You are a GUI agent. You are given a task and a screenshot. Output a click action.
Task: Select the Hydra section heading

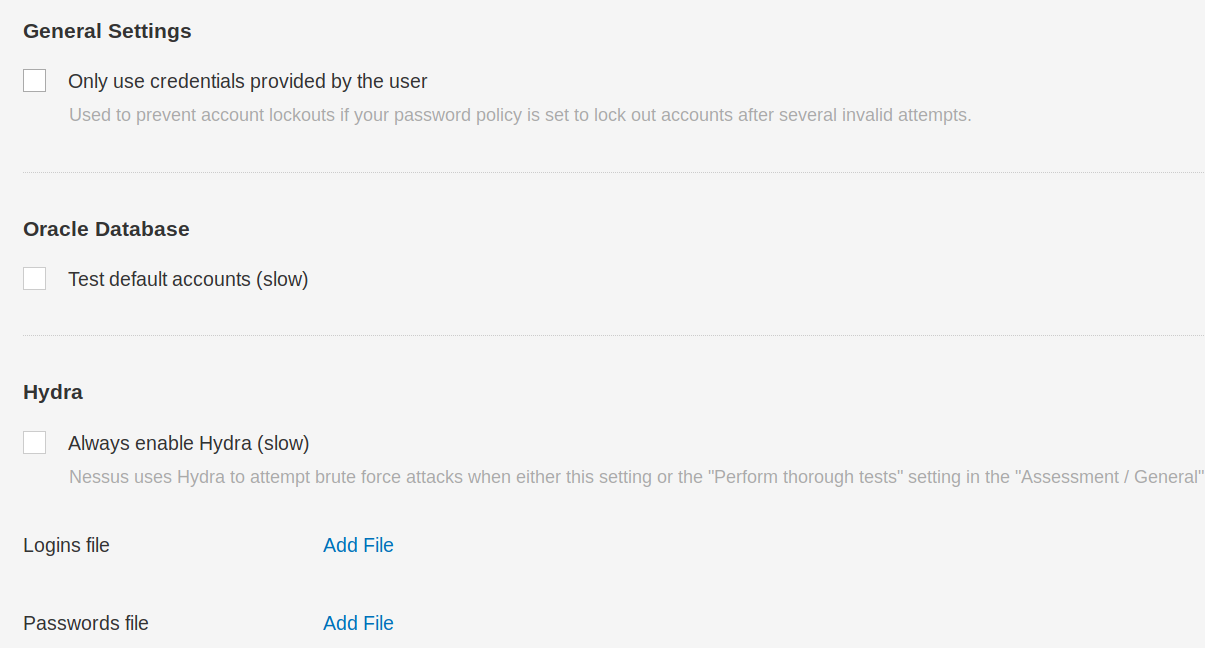pyautogui.click(x=53, y=392)
